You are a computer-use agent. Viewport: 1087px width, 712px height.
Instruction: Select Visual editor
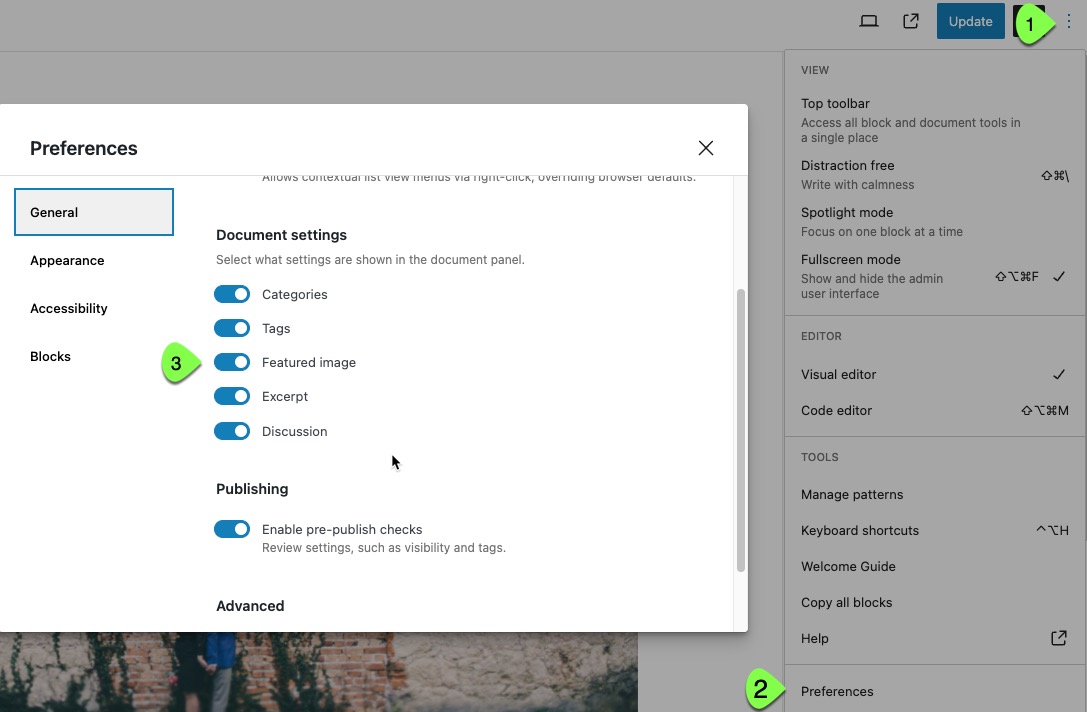coord(935,374)
